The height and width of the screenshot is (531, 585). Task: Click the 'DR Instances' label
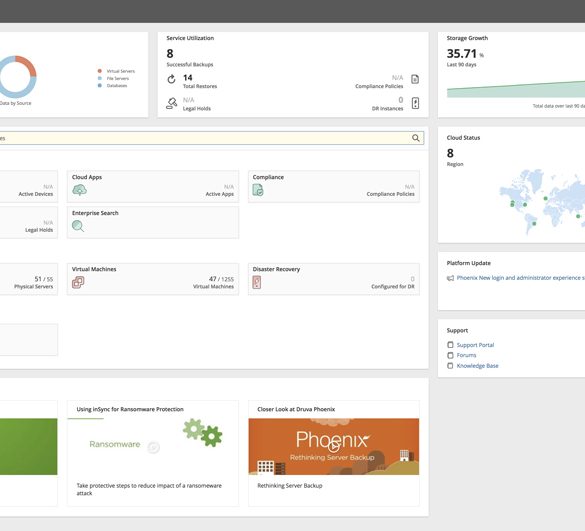tap(387, 109)
